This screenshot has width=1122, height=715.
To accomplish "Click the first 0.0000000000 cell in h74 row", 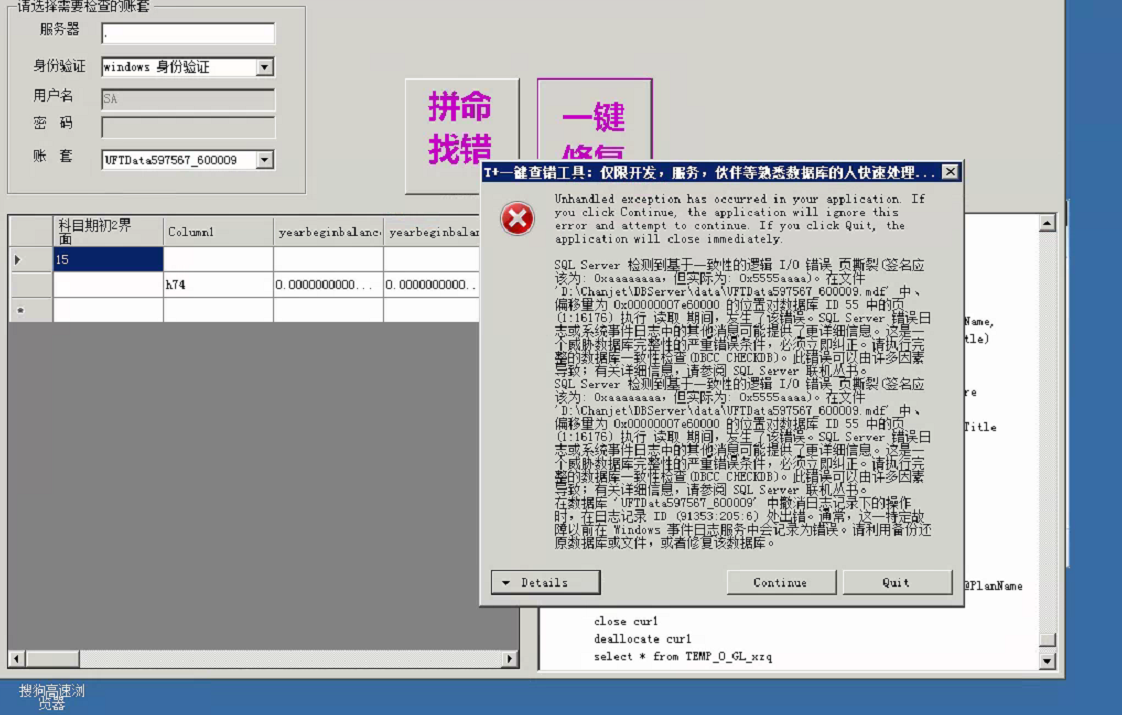I will click(328, 285).
